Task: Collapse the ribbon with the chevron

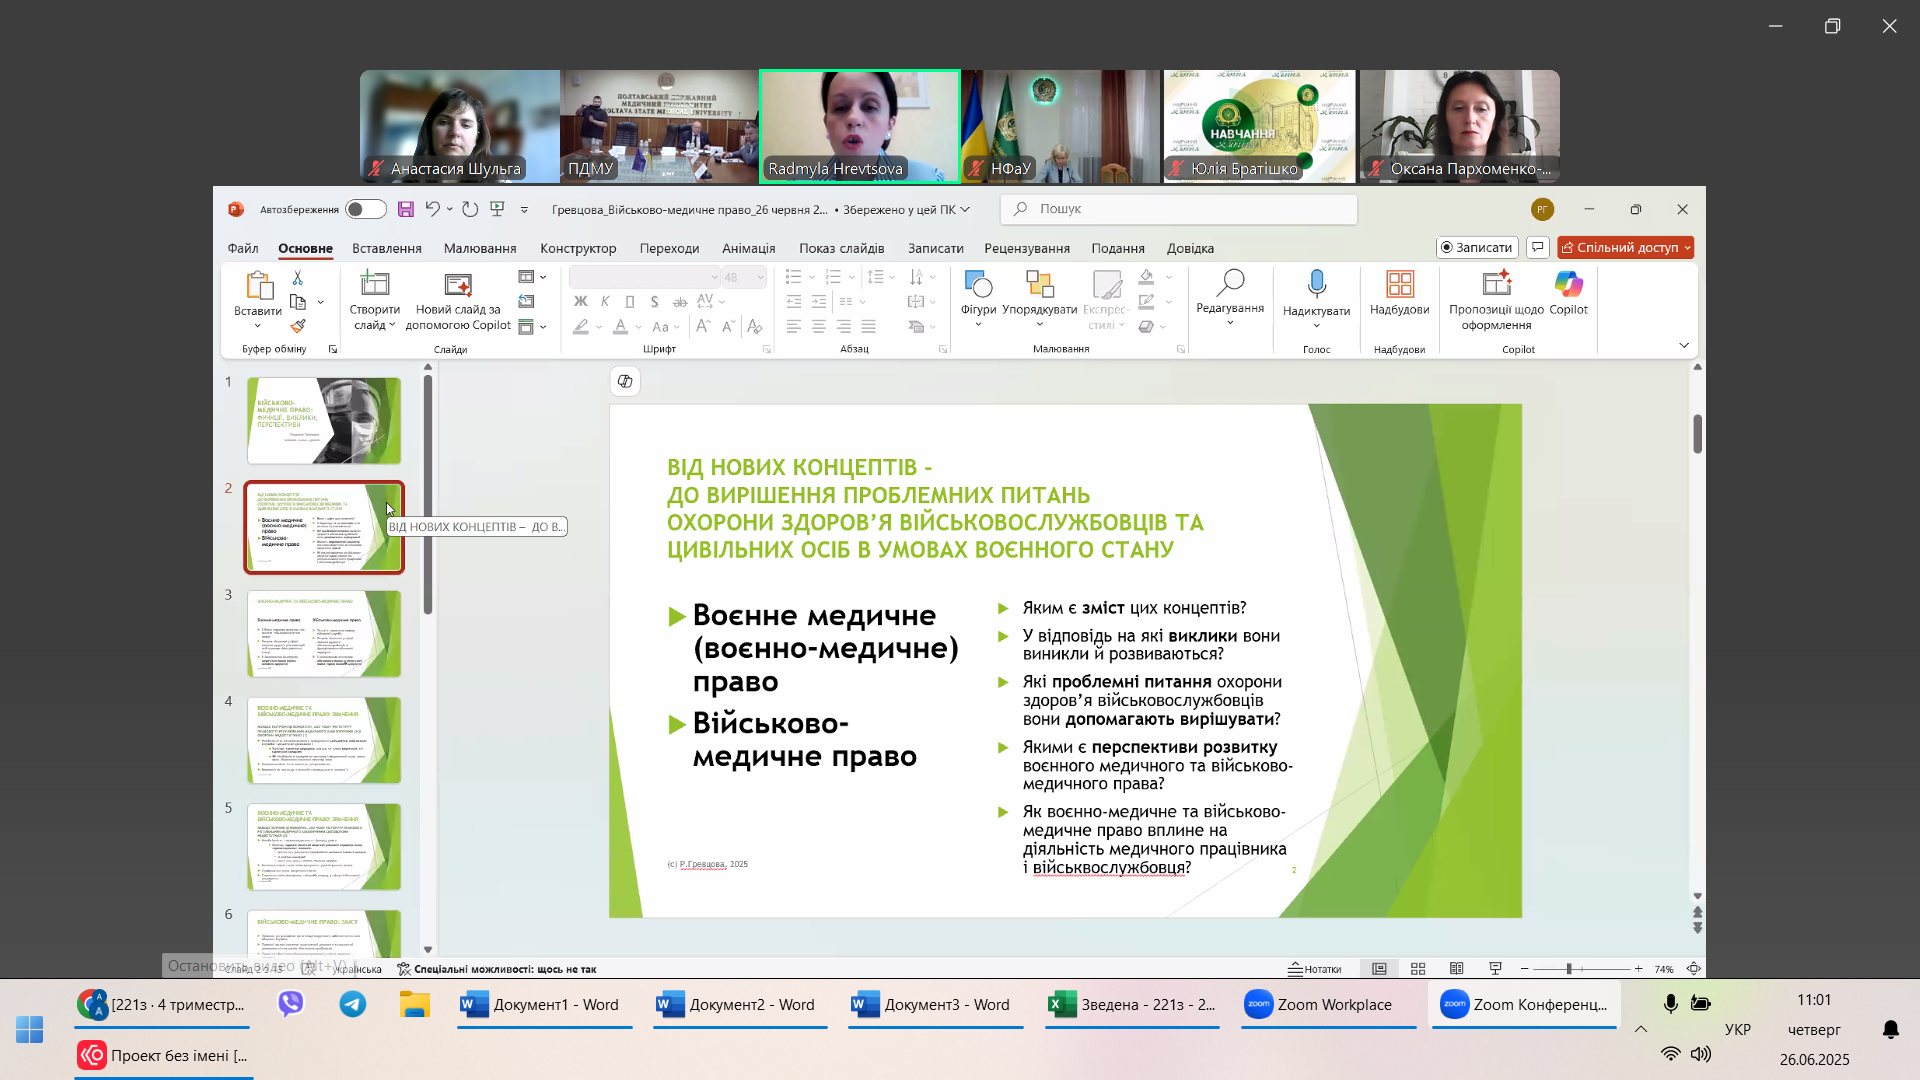Action: tap(1684, 345)
